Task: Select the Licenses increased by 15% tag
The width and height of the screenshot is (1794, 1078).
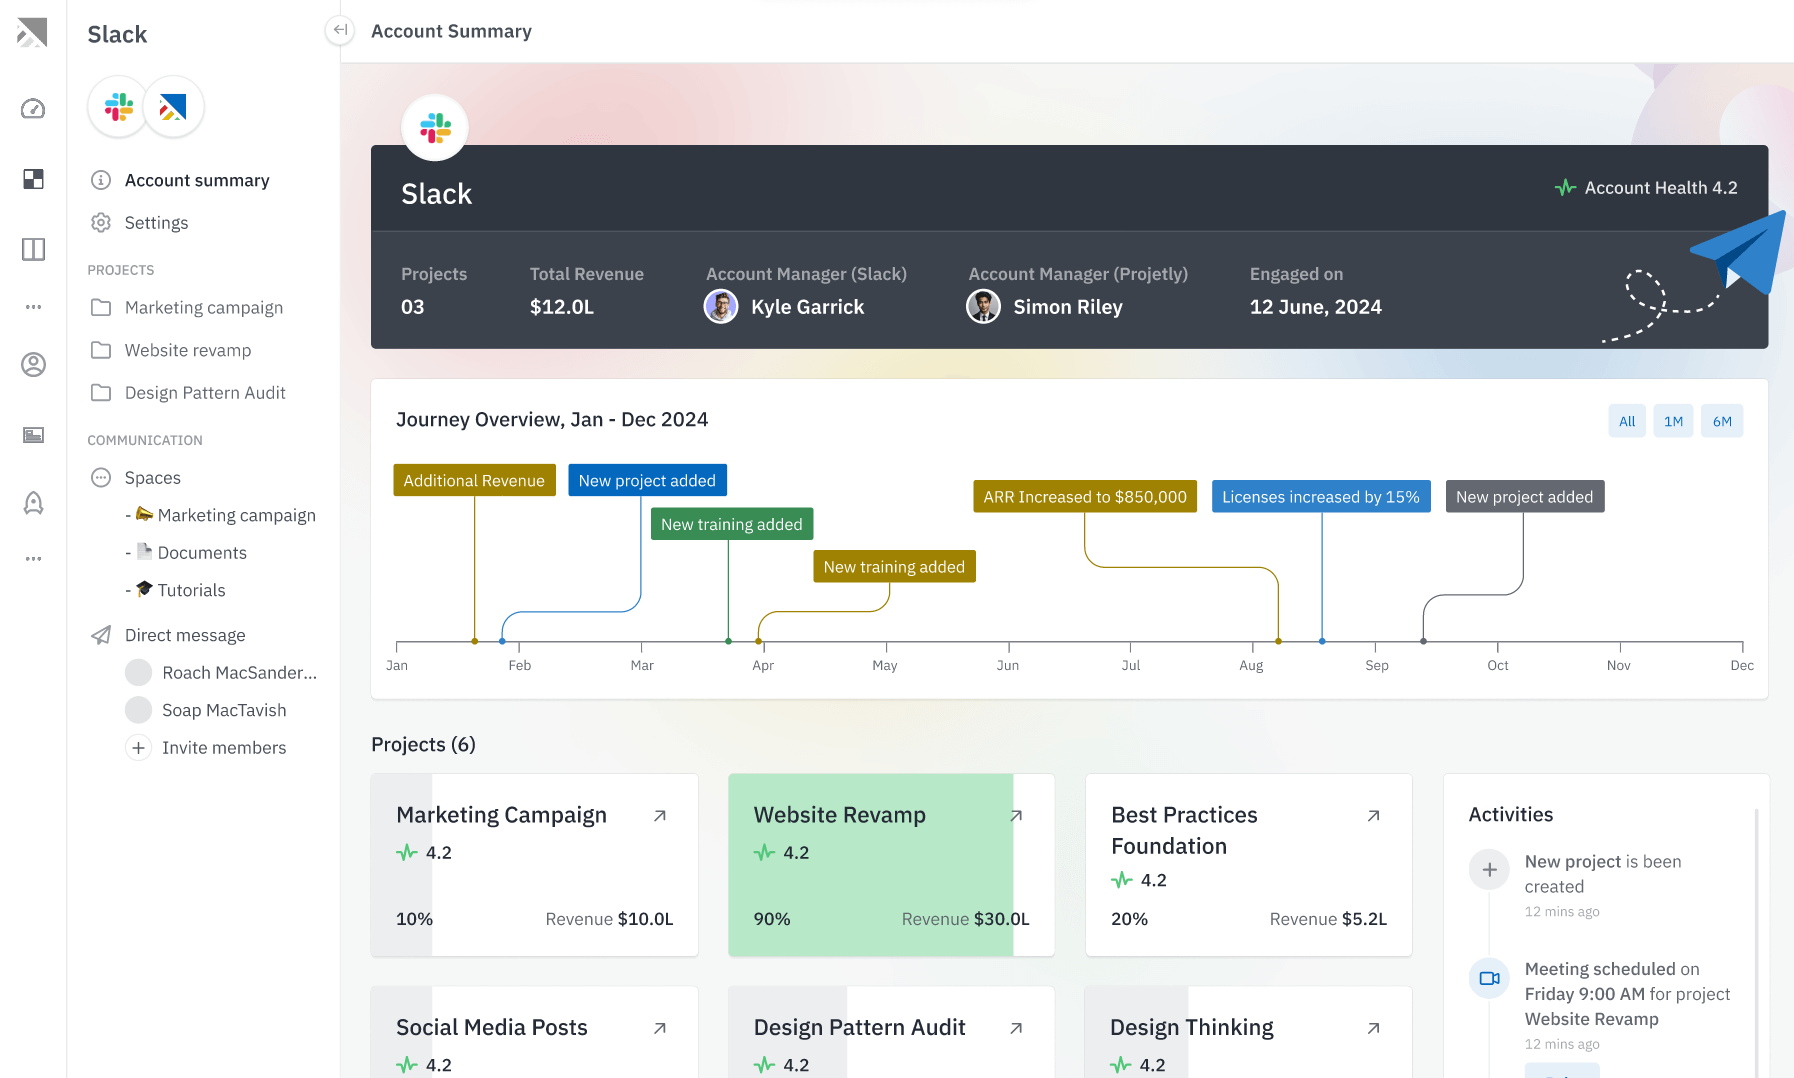Action: click(1321, 497)
